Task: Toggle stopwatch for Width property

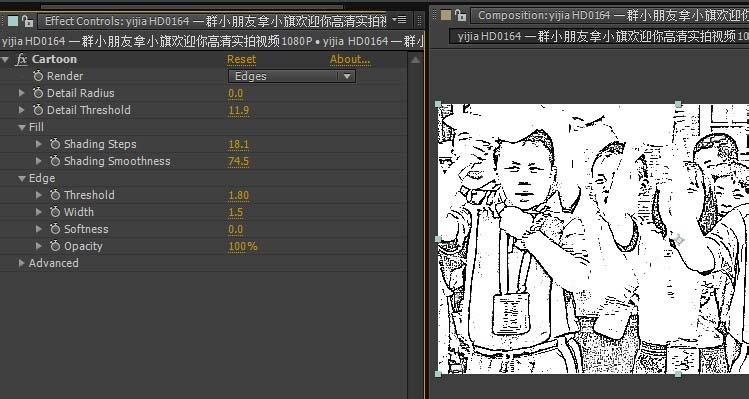Action: tap(55, 213)
